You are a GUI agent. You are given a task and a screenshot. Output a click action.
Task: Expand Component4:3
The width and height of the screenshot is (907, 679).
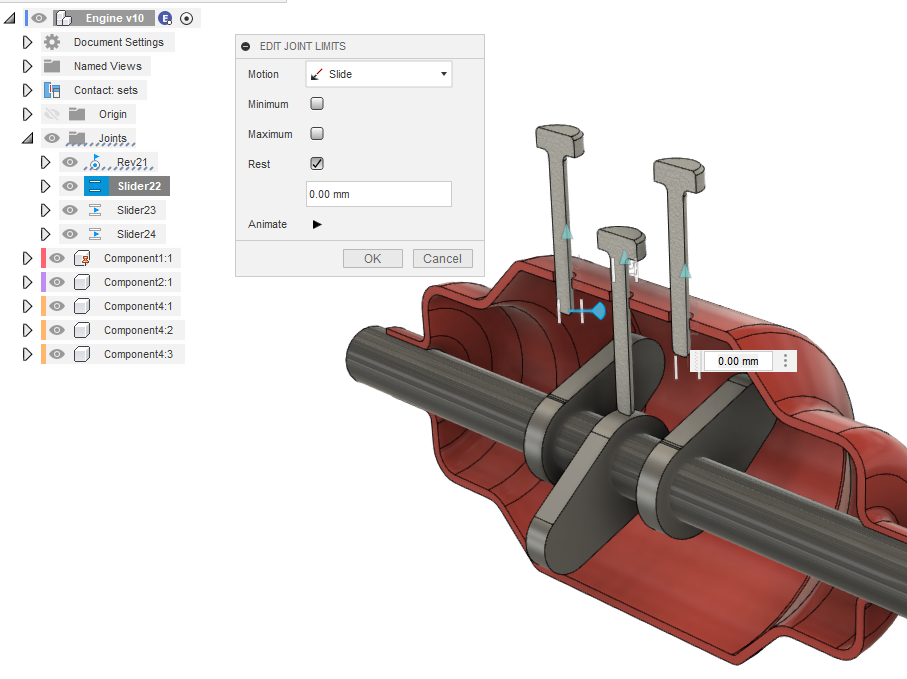click(27, 354)
